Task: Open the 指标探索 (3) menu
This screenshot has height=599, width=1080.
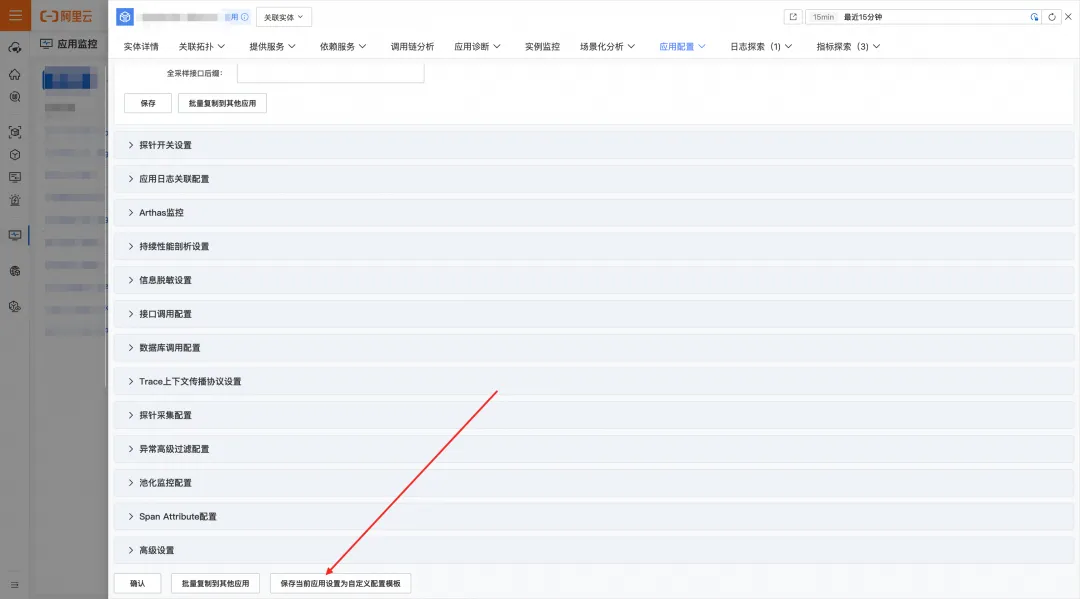Action: tap(848, 47)
